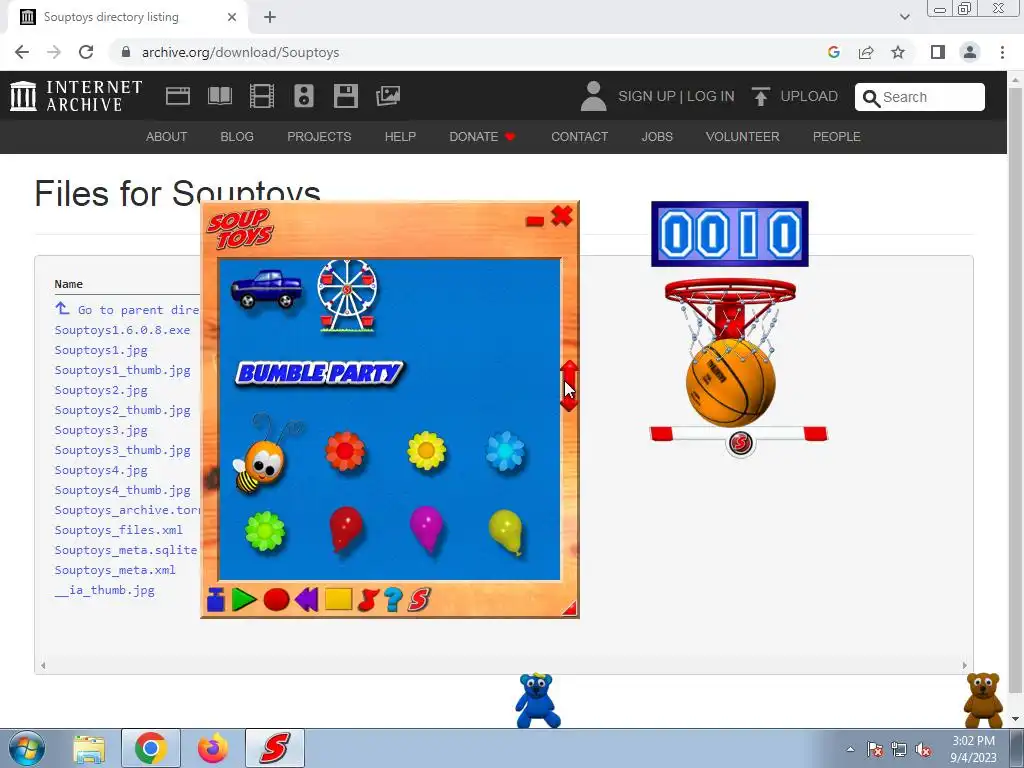Viewport: 1024px width, 768px height.
Task: Open Firefox from the taskbar
Action: coord(213,748)
